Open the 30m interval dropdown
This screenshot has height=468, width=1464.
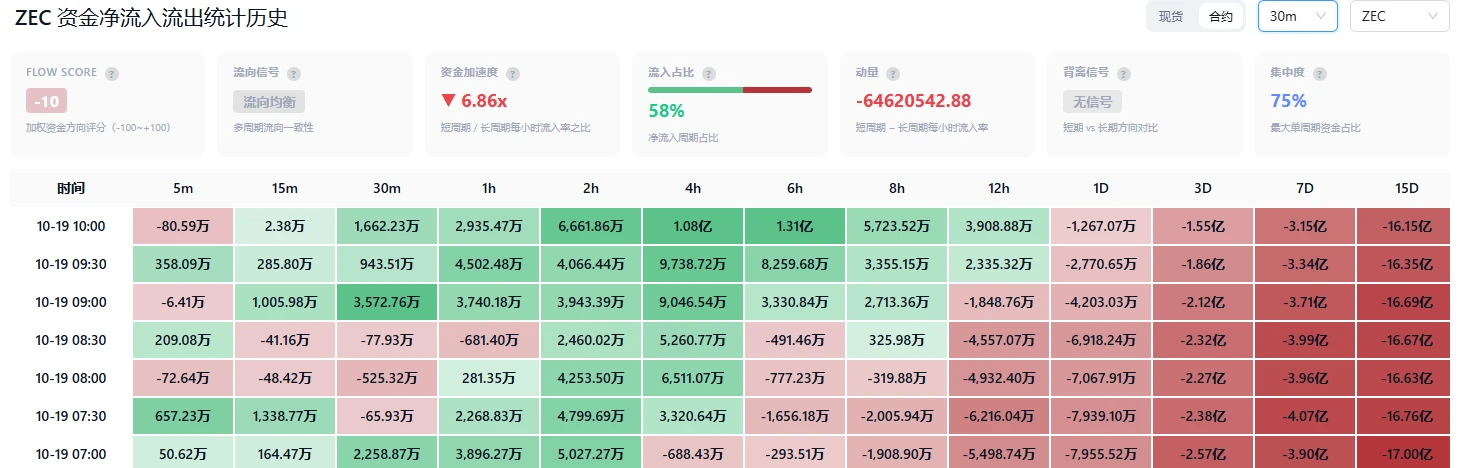click(x=1297, y=16)
